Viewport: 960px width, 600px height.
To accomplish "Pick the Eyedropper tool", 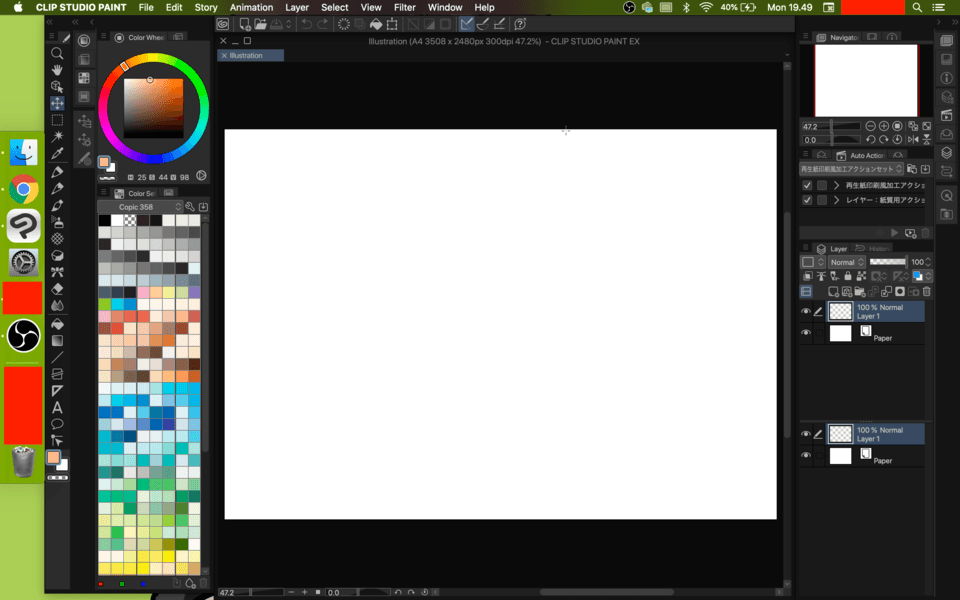I will (57, 154).
